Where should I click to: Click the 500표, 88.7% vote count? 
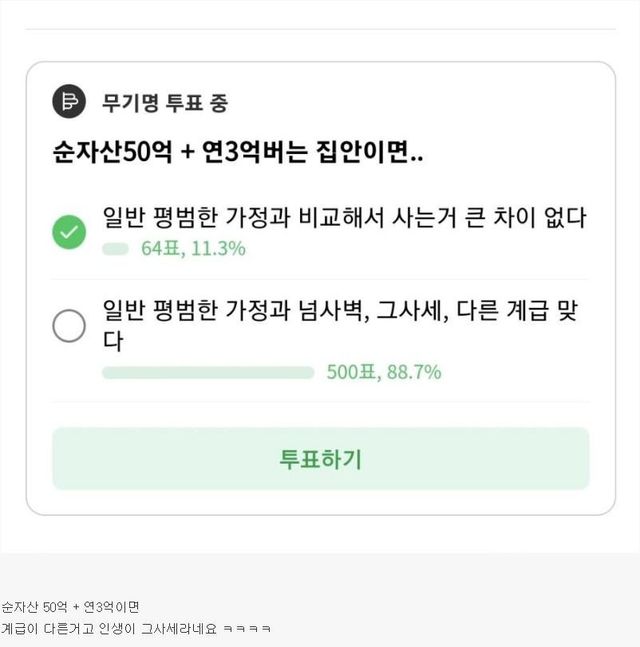tap(383, 372)
